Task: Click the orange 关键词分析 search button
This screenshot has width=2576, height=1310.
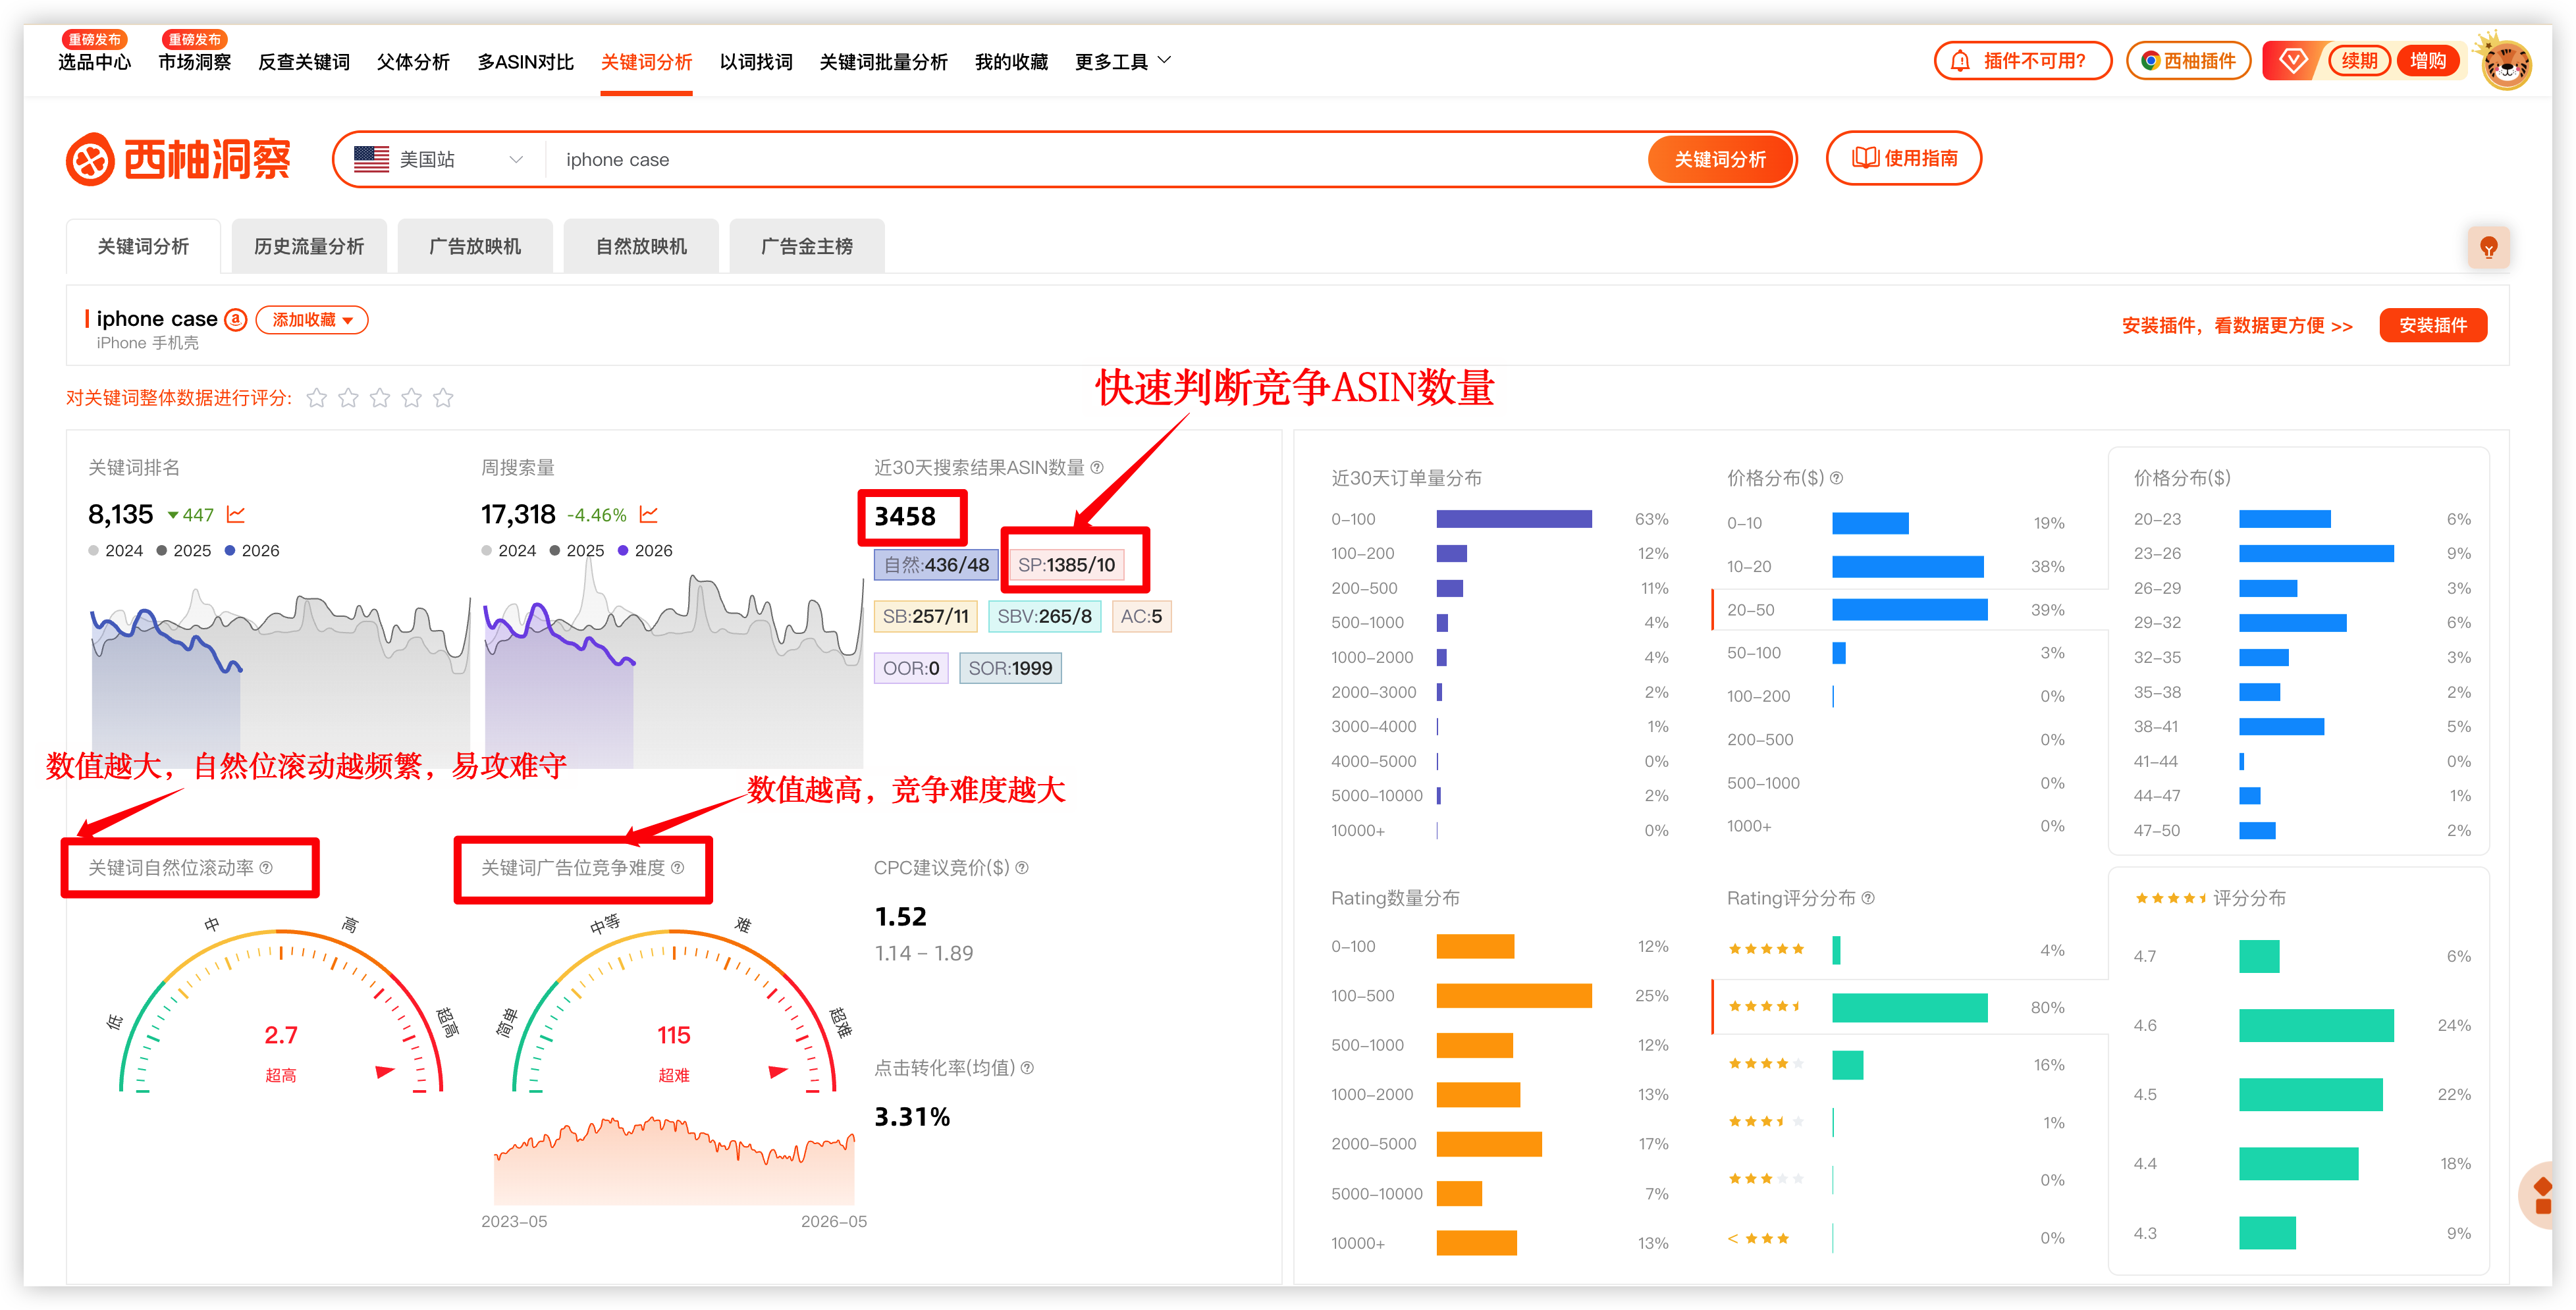Action: [1720, 159]
